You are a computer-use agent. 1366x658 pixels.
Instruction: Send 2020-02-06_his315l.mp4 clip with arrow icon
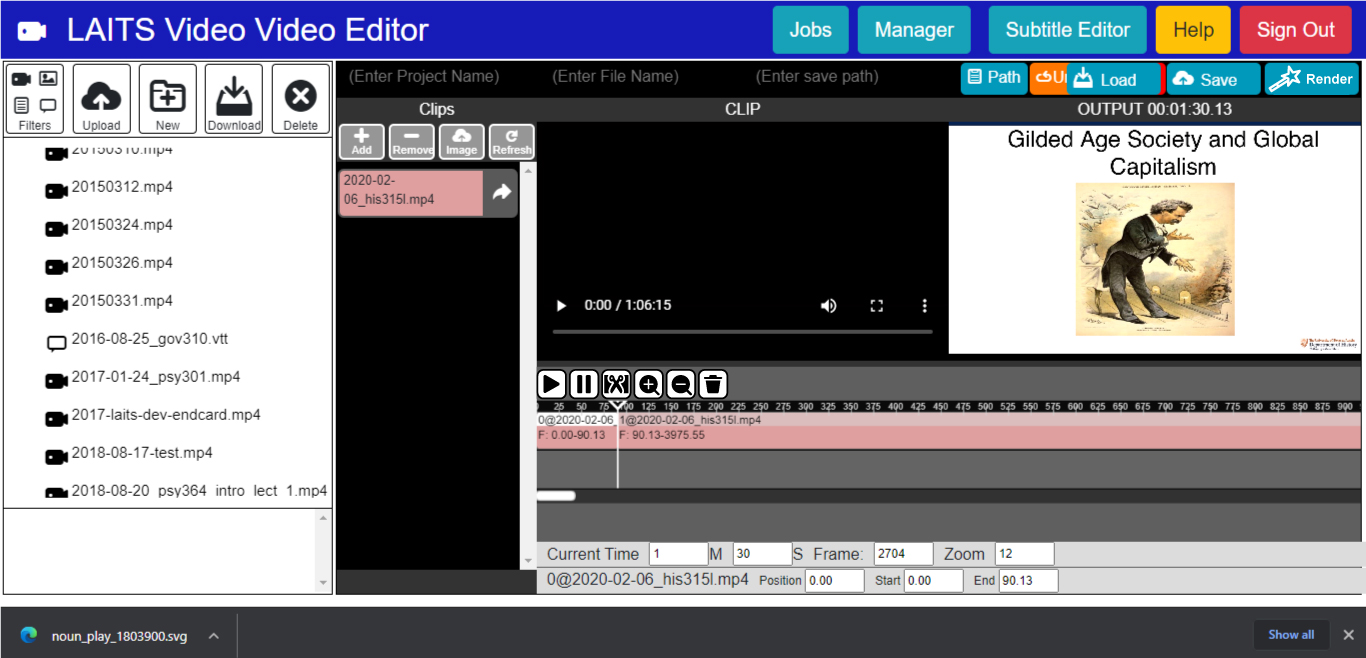501,192
